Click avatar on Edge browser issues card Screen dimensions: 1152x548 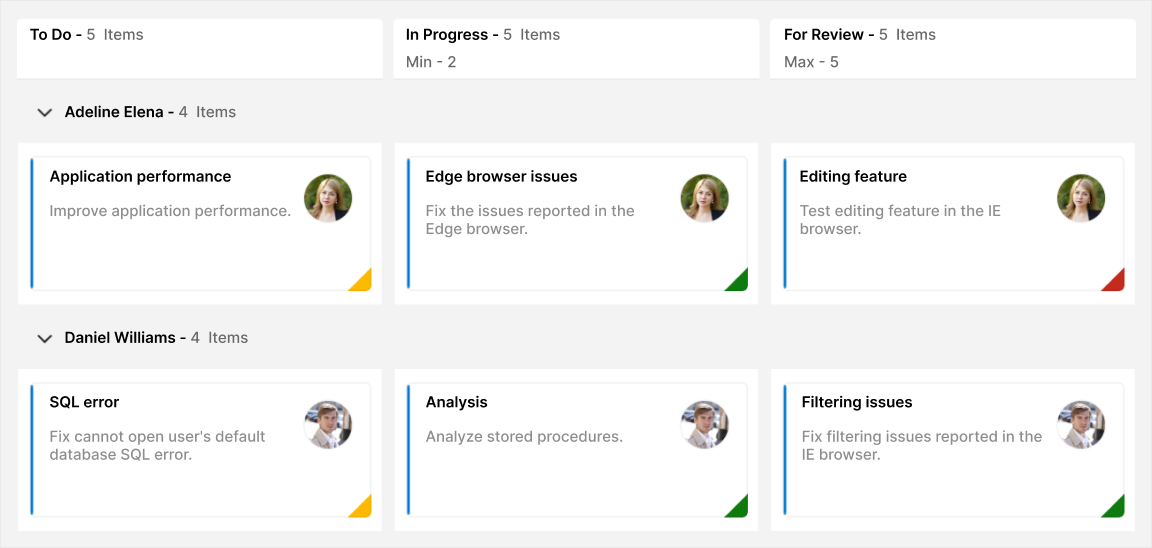click(x=704, y=198)
